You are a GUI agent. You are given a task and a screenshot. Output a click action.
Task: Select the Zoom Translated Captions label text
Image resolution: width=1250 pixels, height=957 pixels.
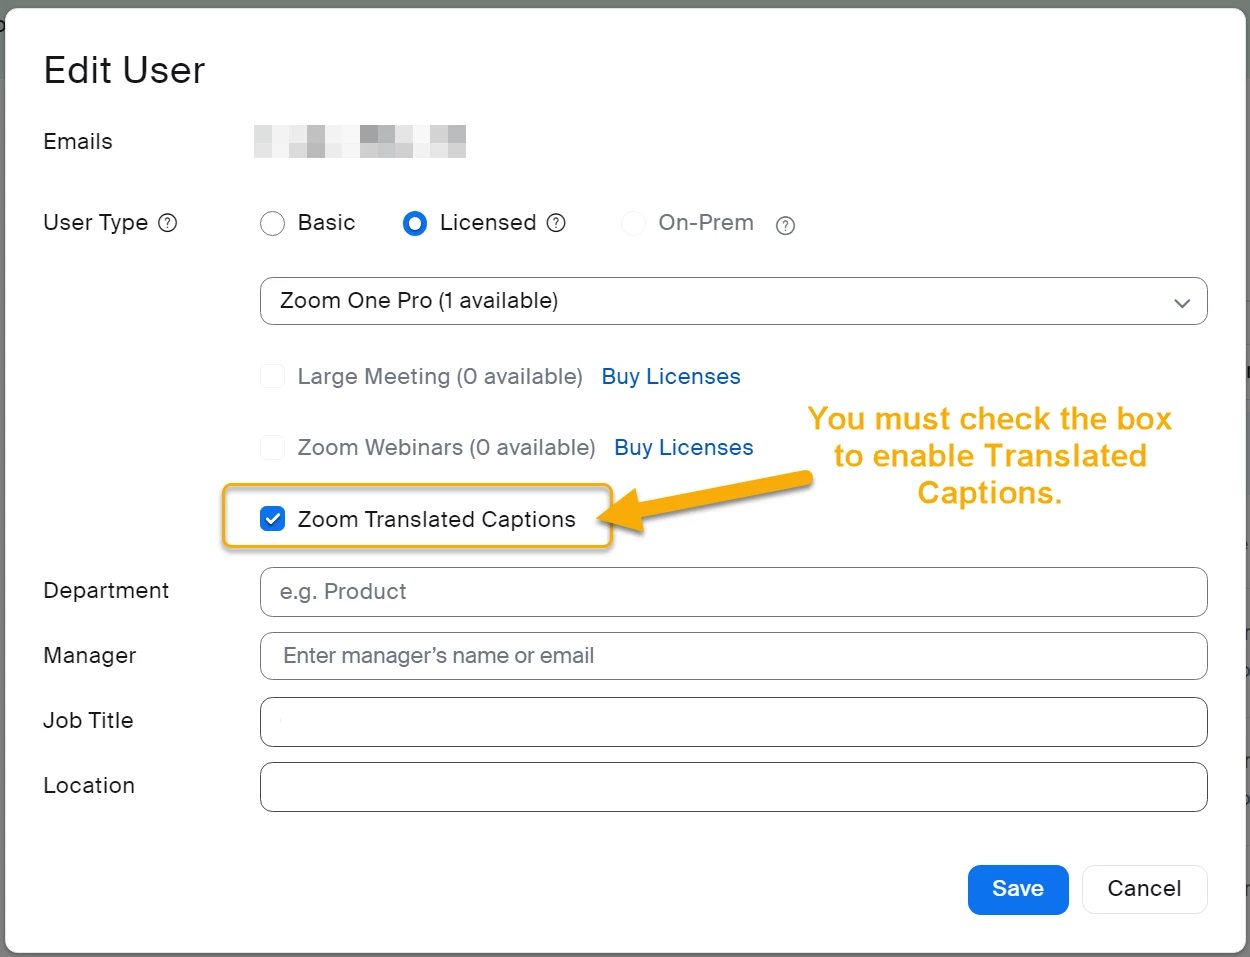coord(436,519)
